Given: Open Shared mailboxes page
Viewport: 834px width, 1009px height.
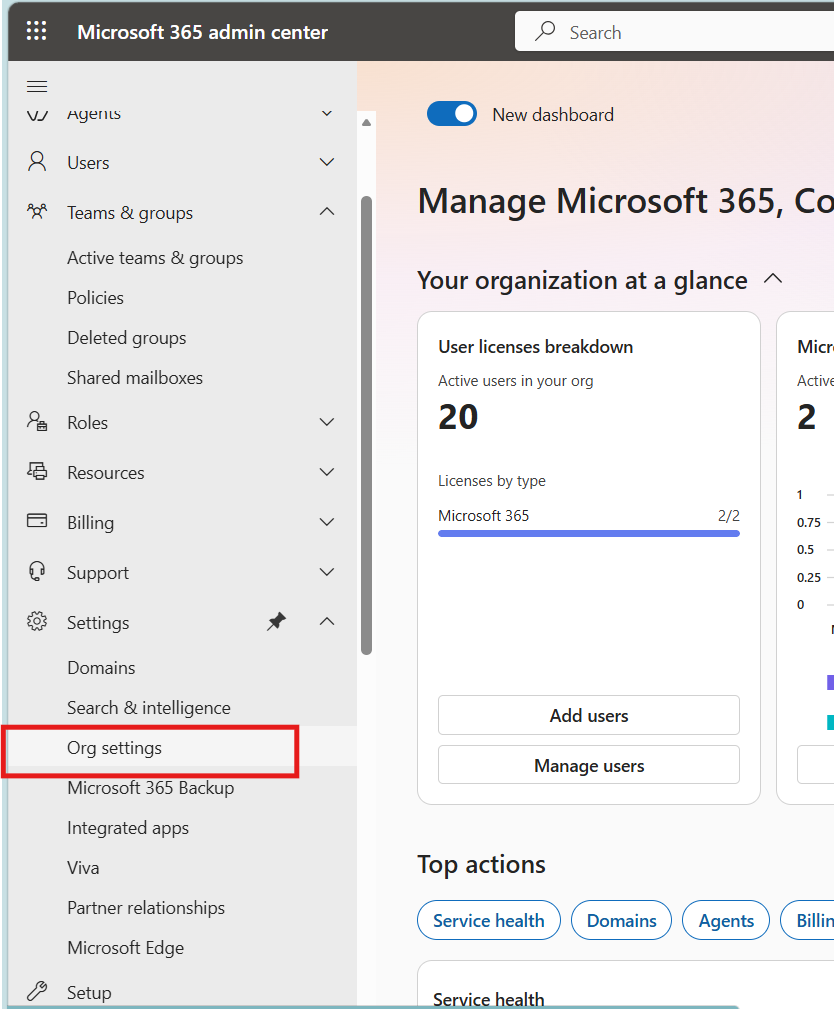Looking at the screenshot, I should coord(134,378).
